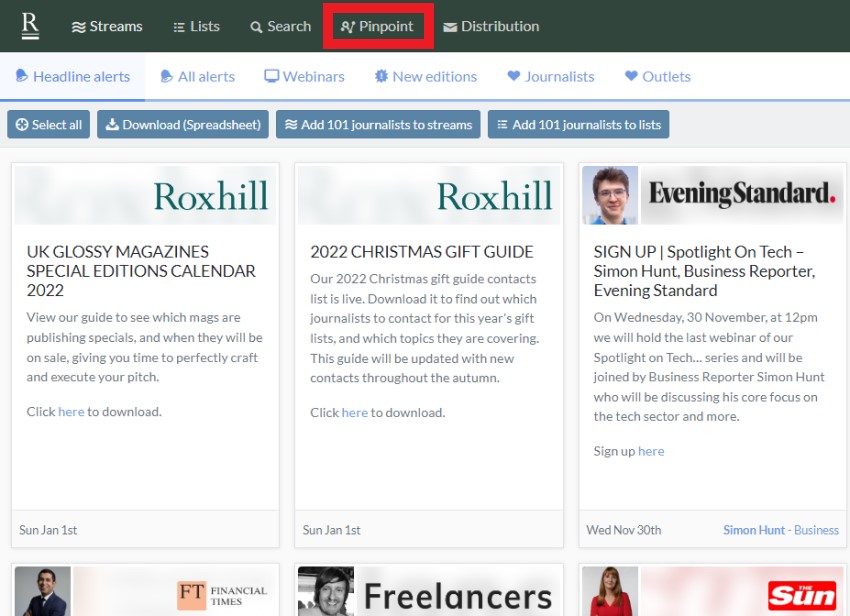Click 'here' sign up link for Spotlight webinar
This screenshot has height=616, width=850.
click(651, 451)
